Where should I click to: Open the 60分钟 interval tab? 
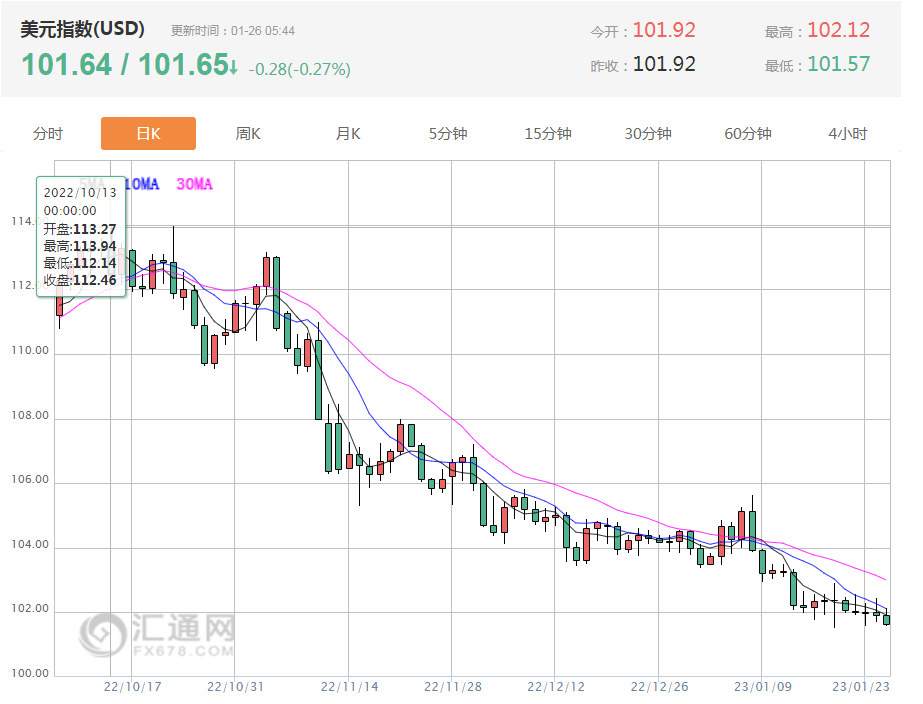[748, 134]
